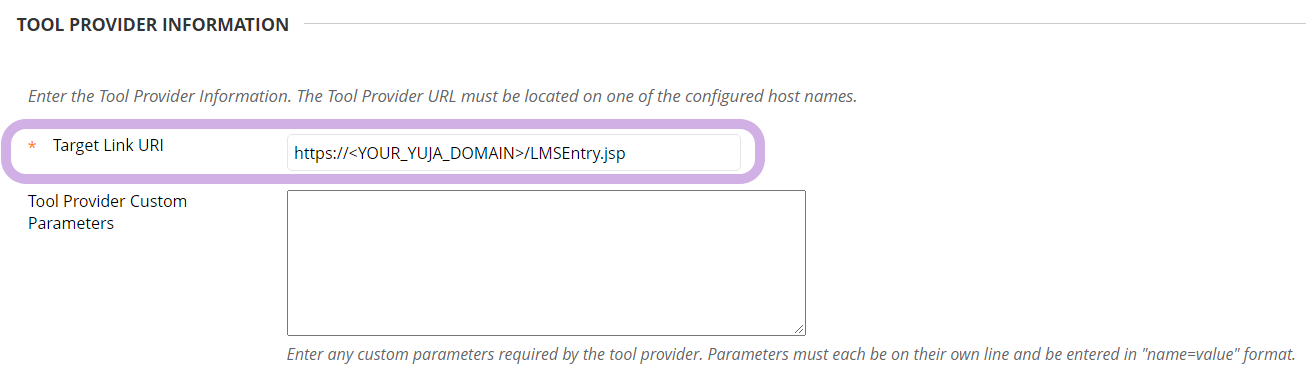Click the Tool Provider Custom Parameters label
The width and height of the screenshot is (1306, 388).
click(107, 212)
